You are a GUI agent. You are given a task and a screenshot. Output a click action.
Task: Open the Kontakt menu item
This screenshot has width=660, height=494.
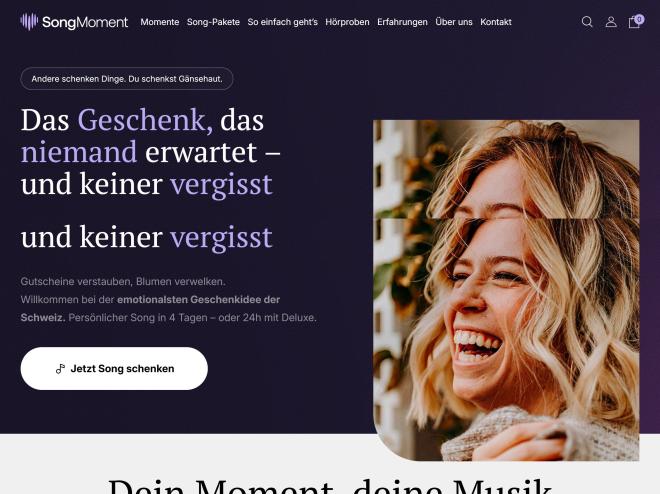tap(495, 22)
